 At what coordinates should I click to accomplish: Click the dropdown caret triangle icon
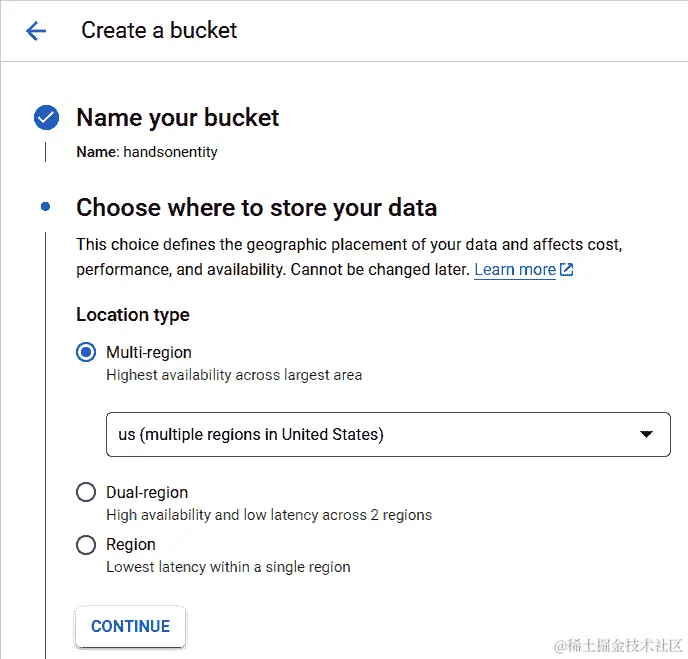pos(646,434)
